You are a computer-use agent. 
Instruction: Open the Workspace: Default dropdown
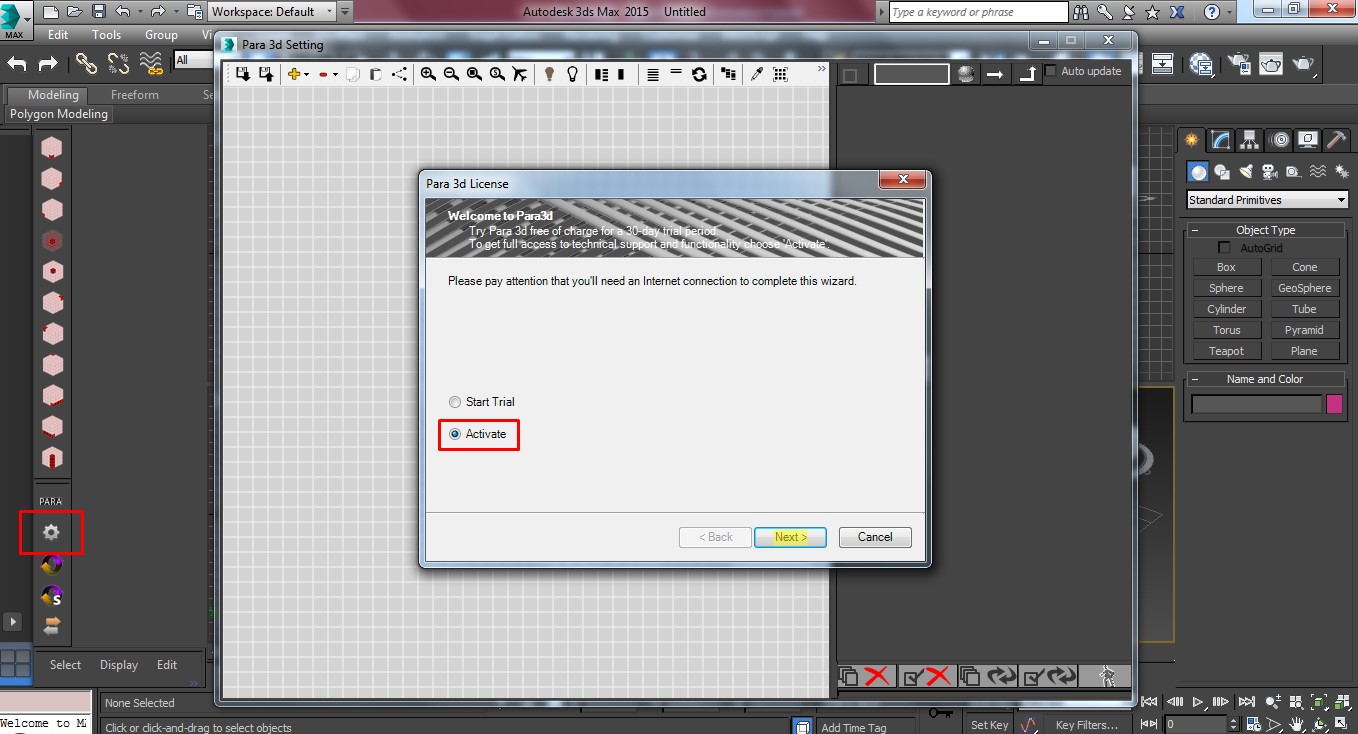tap(271, 12)
